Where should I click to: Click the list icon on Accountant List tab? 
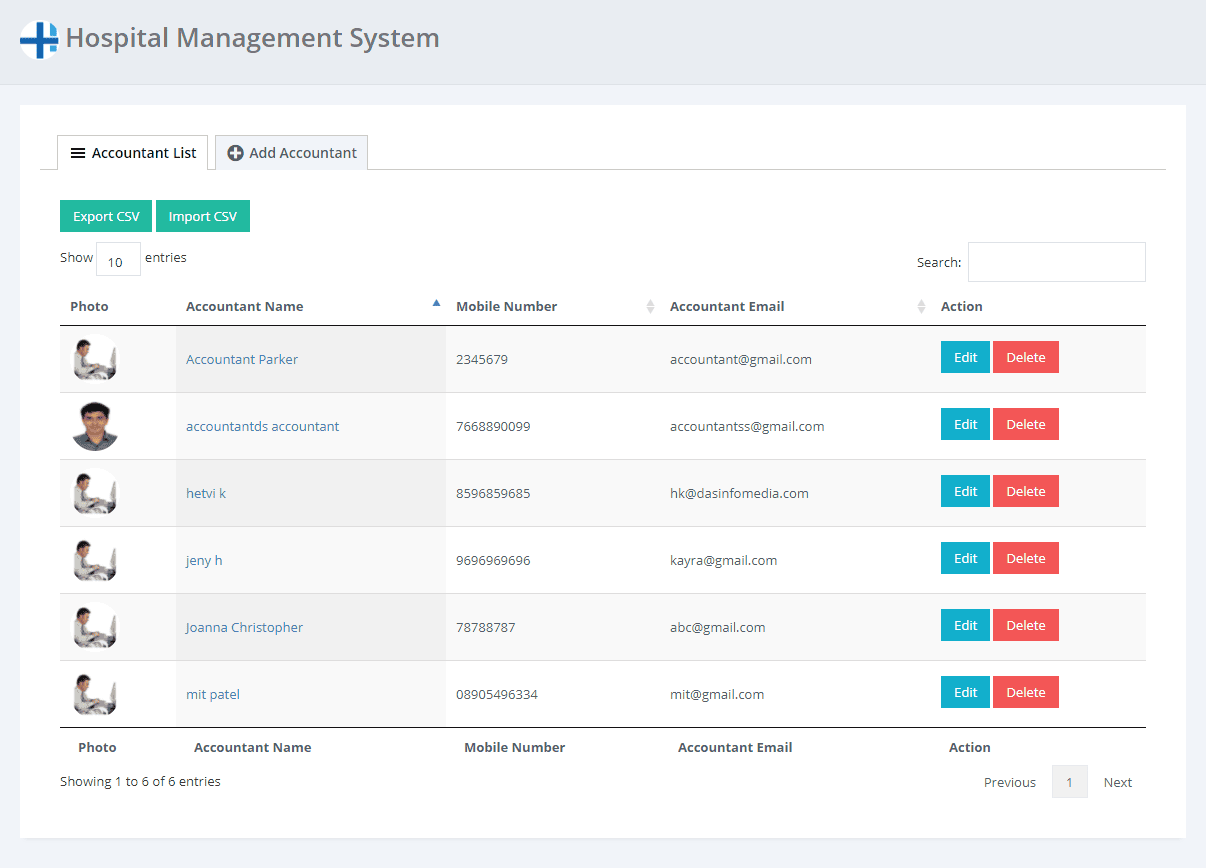[78, 153]
